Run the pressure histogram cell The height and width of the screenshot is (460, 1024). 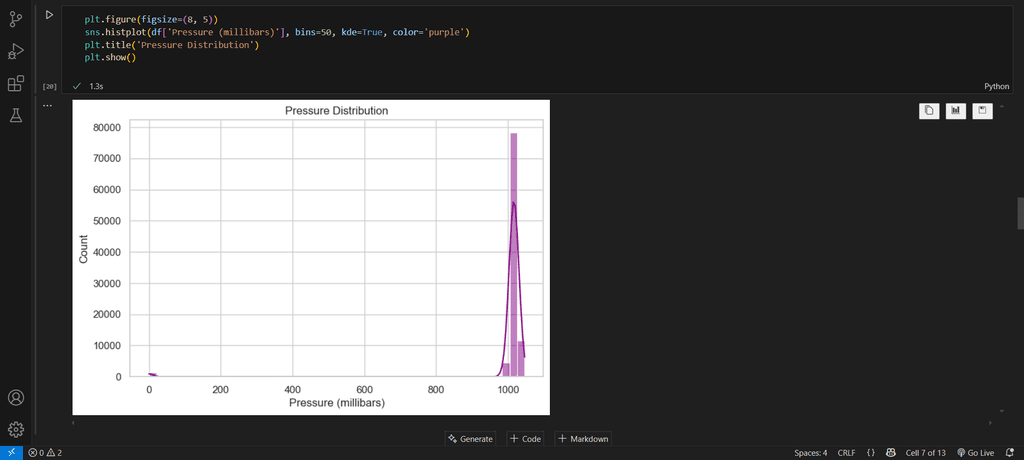click(x=49, y=14)
